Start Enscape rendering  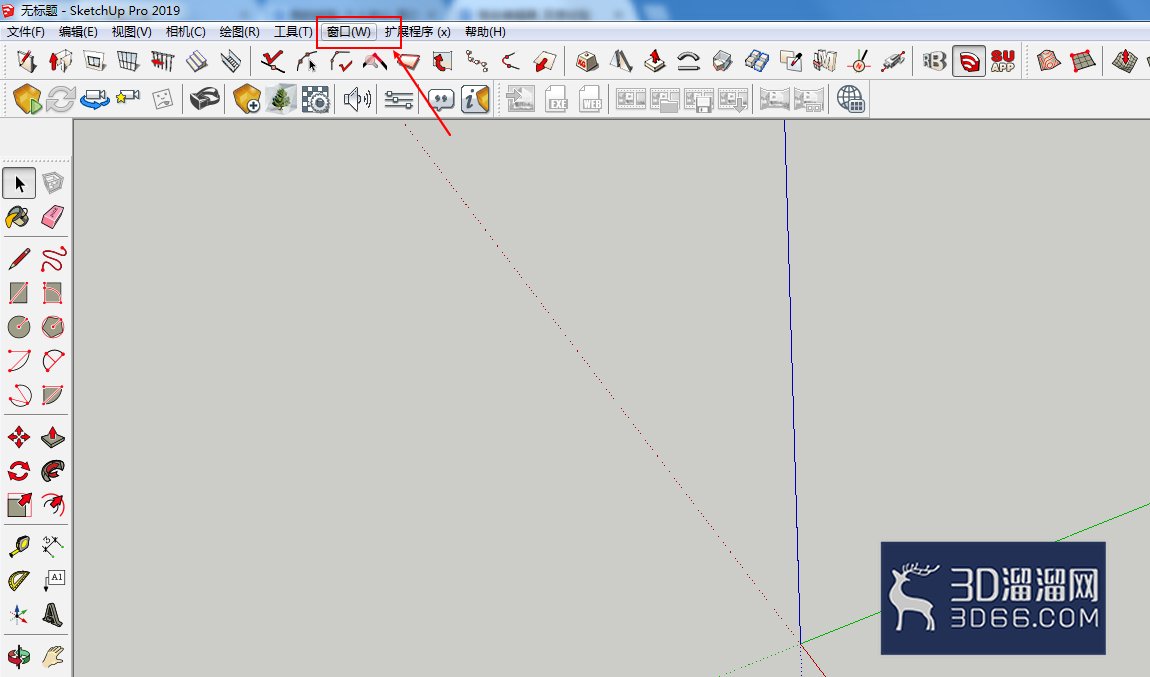(27, 99)
